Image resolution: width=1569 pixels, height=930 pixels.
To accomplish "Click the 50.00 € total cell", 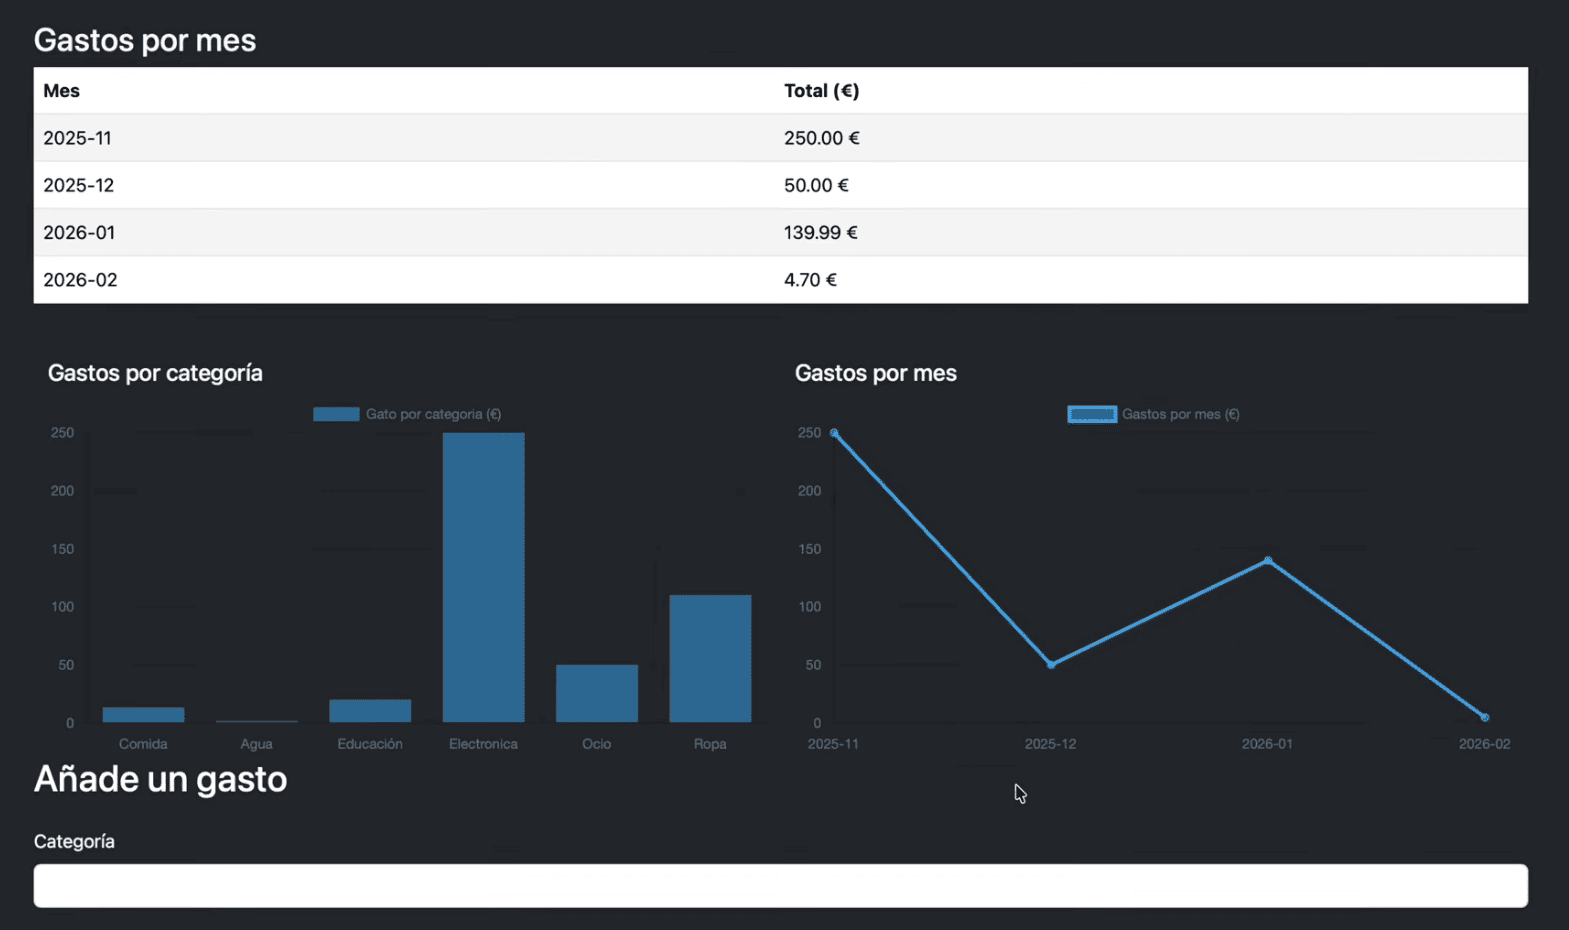I will click(816, 185).
